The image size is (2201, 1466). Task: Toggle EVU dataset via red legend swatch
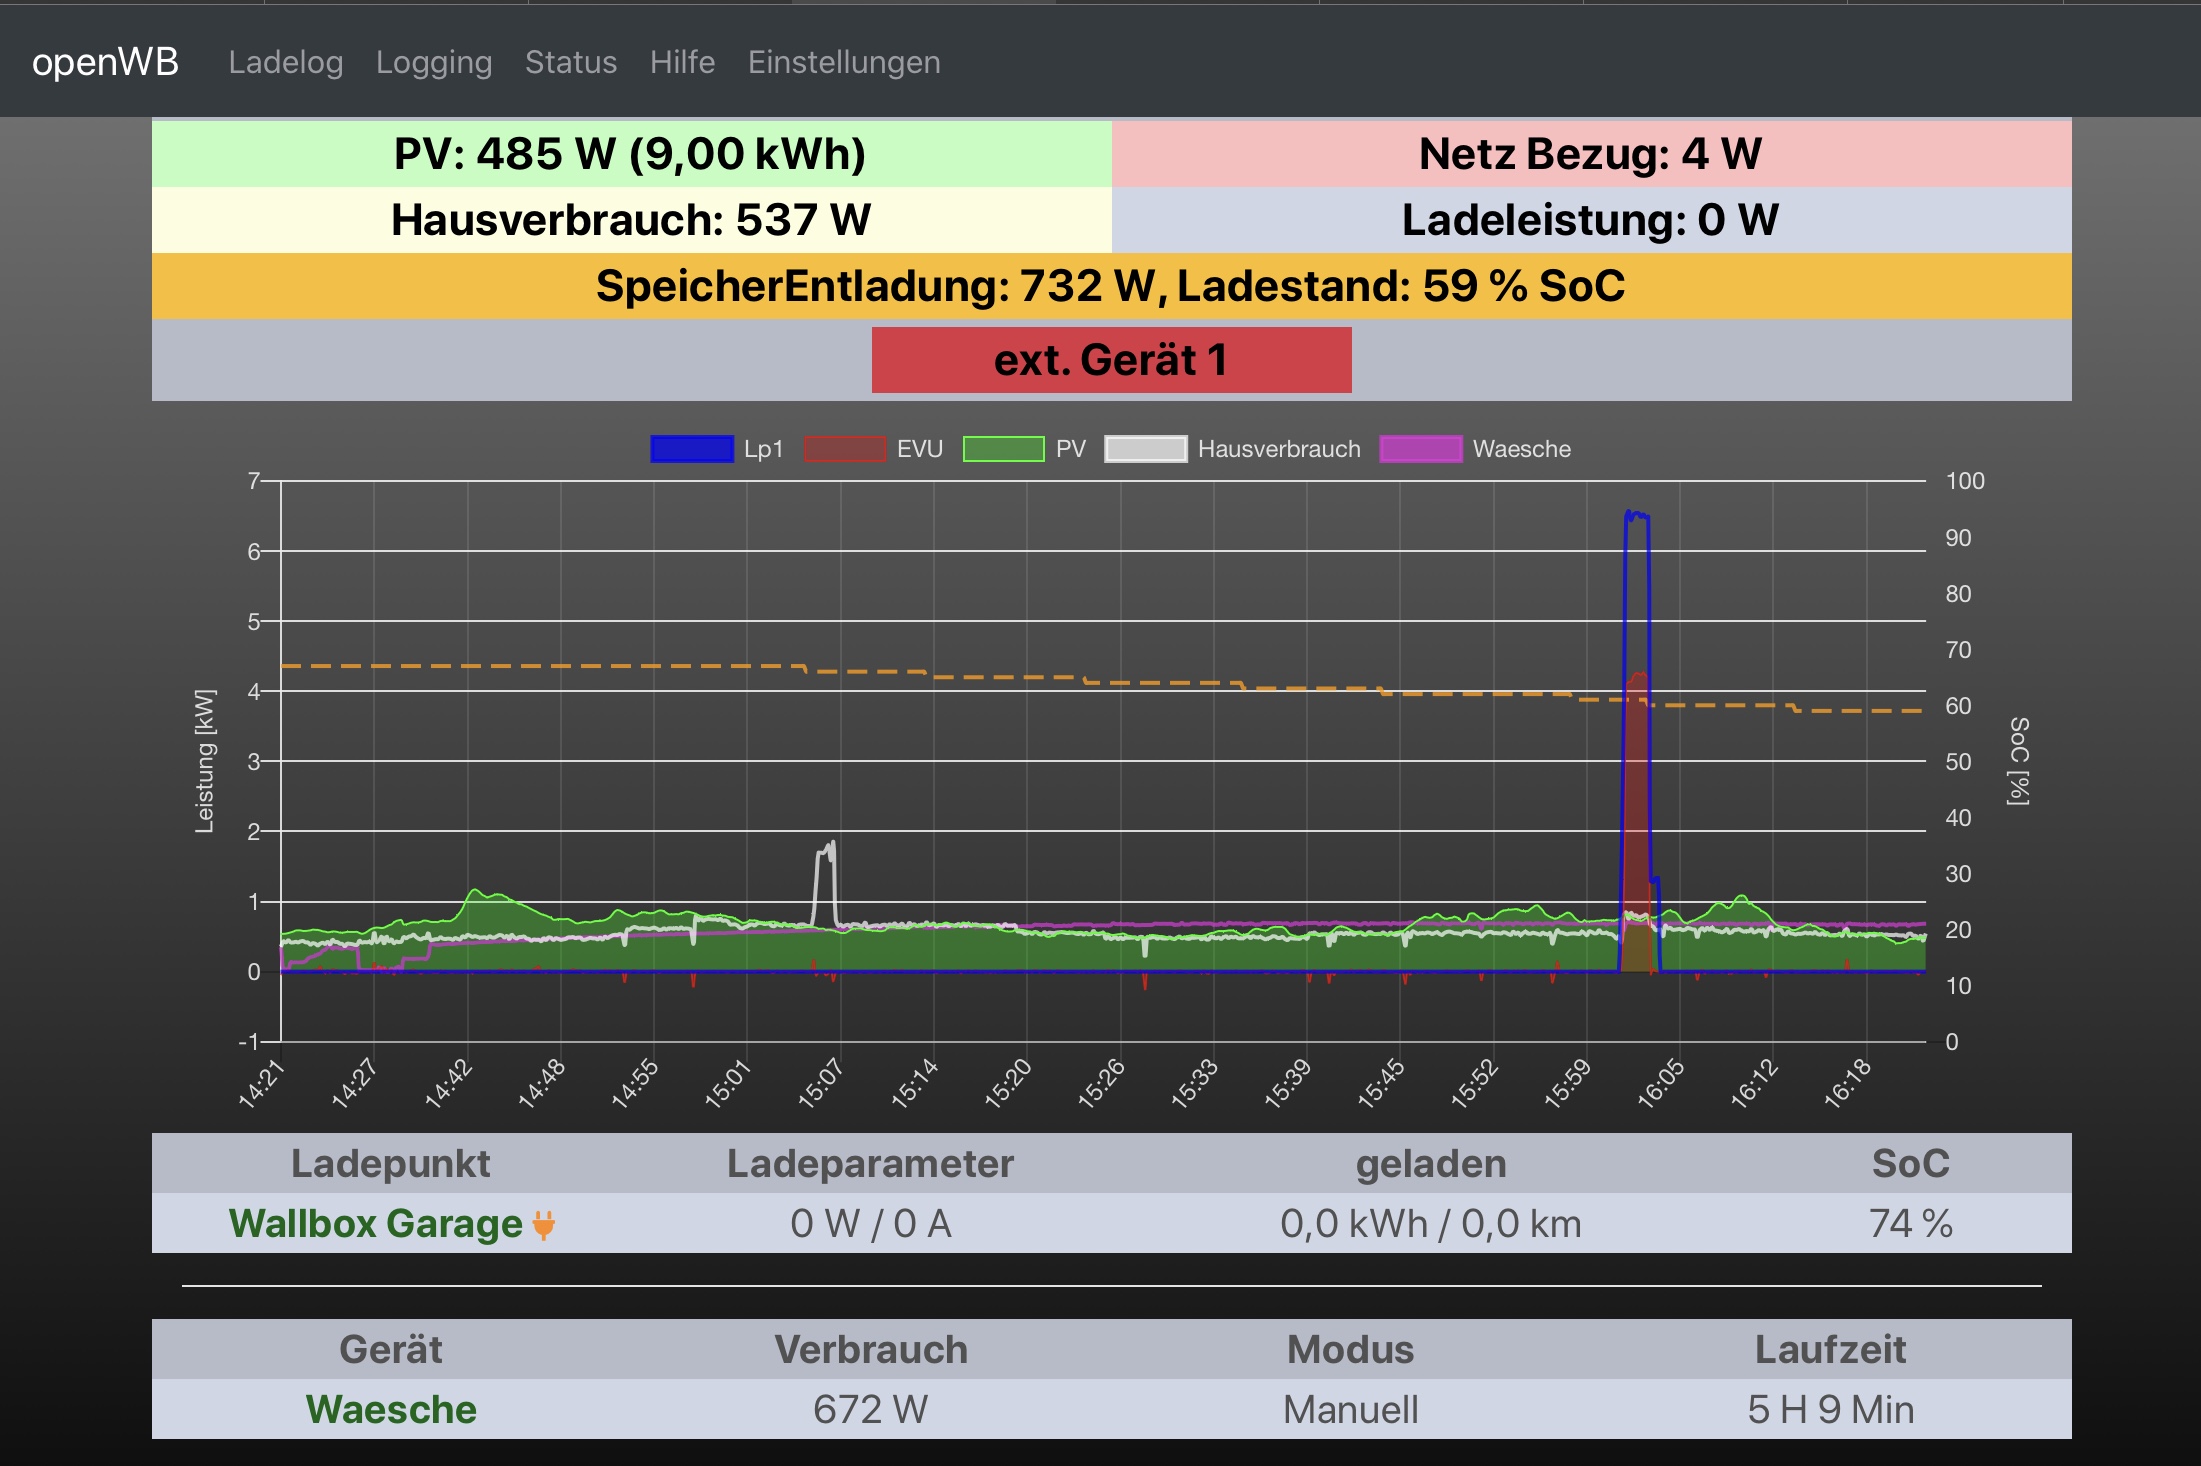click(x=844, y=449)
